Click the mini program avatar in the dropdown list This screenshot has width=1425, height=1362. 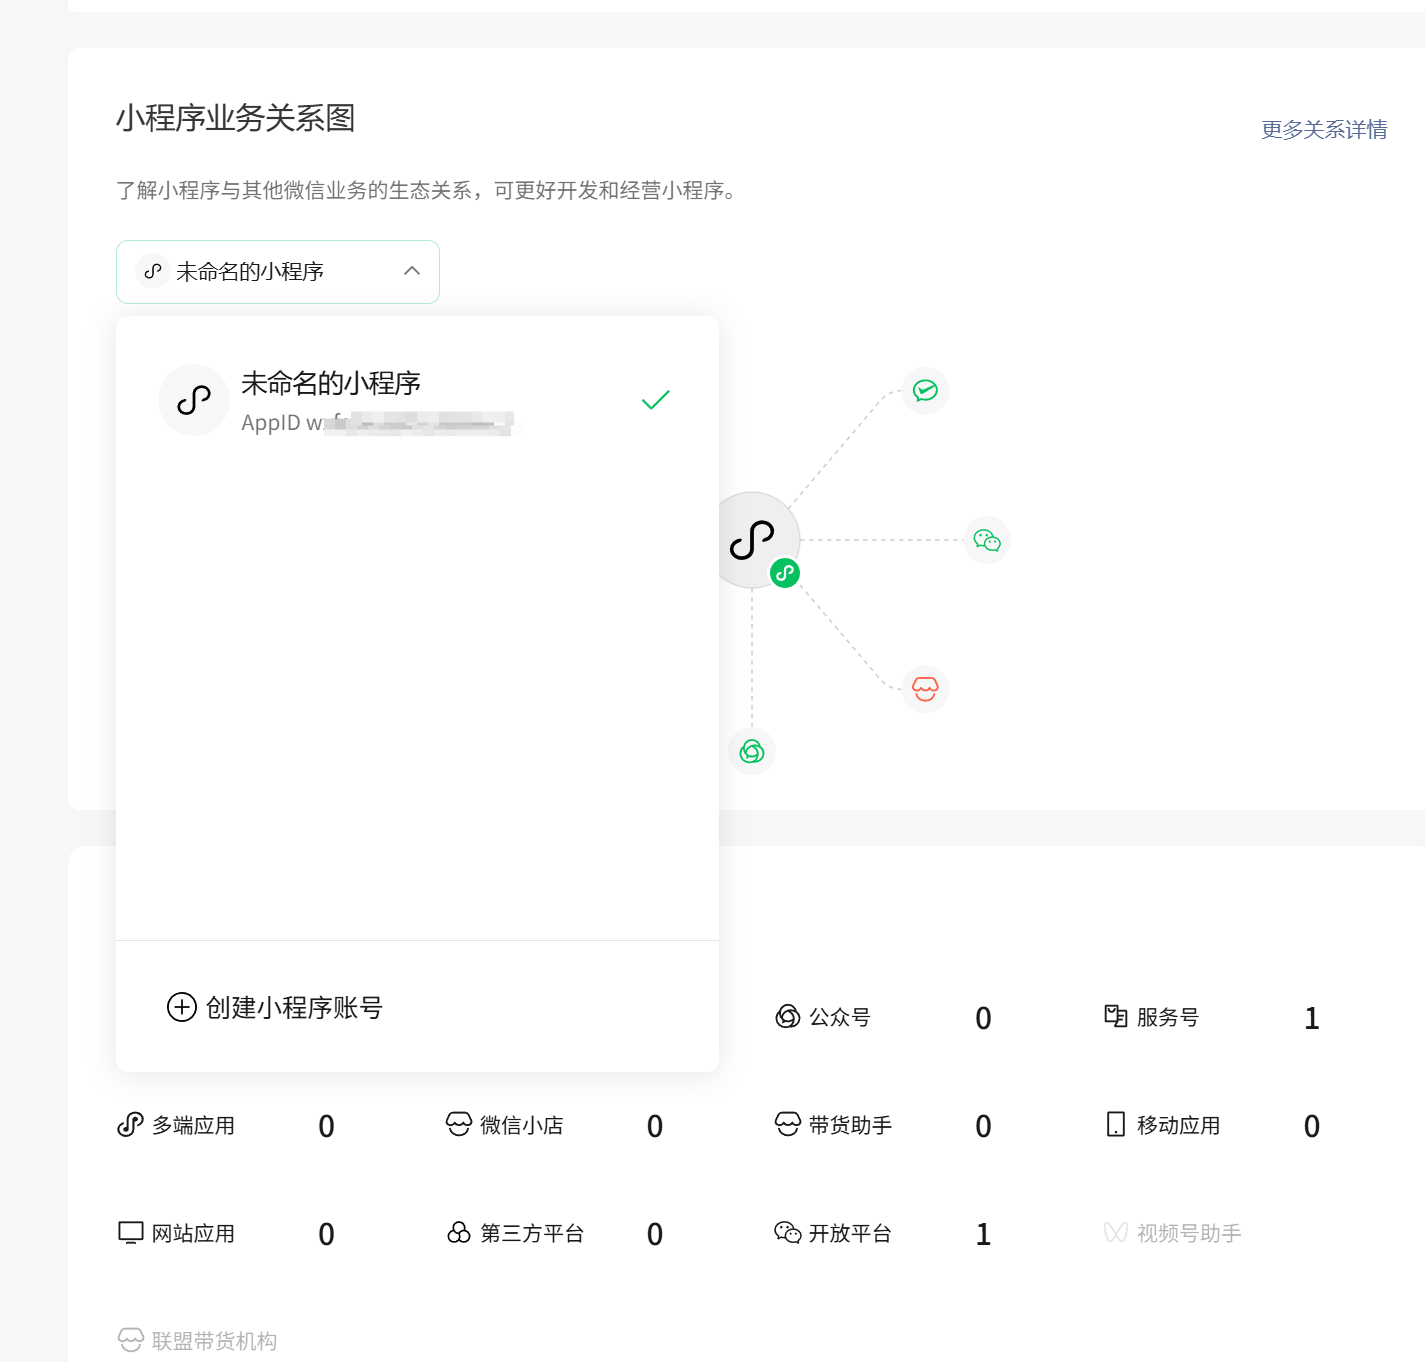click(194, 400)
